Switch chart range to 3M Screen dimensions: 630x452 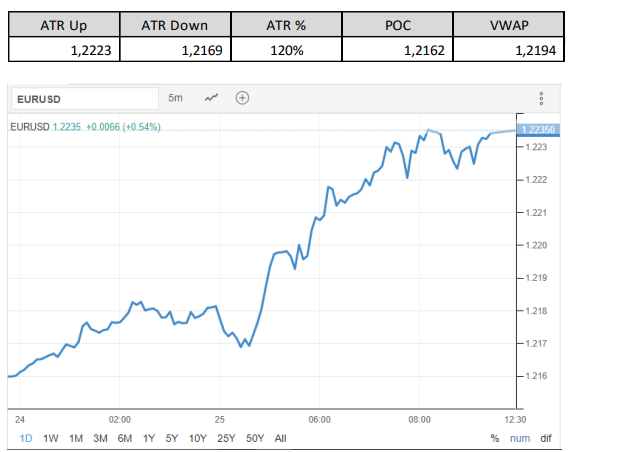(100, 438)
